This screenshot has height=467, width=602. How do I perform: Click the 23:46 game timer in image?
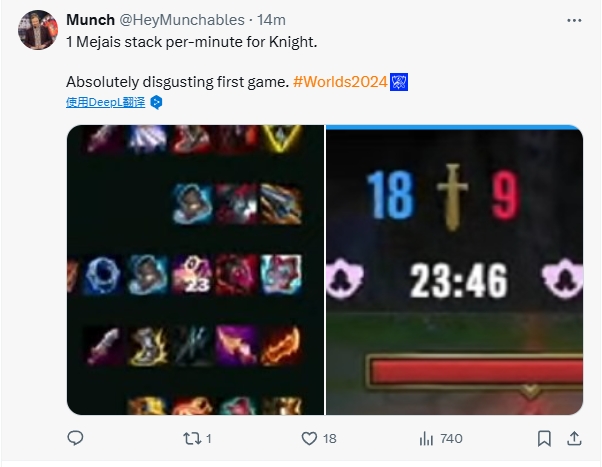pos(459,281)
